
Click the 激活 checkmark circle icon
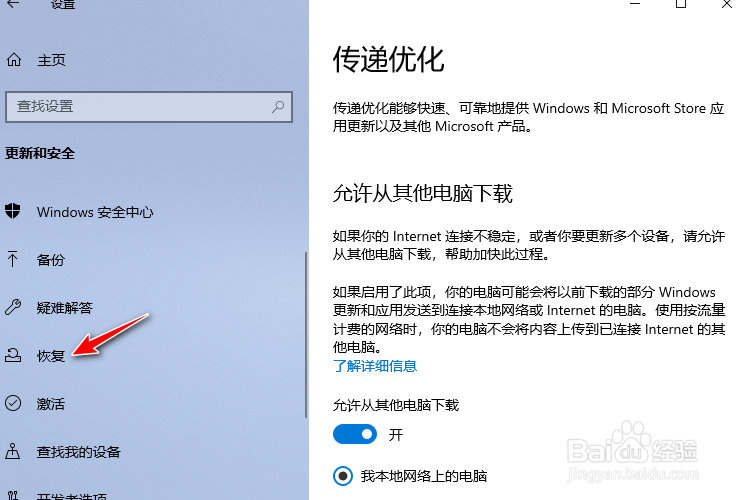pos(13,403)
